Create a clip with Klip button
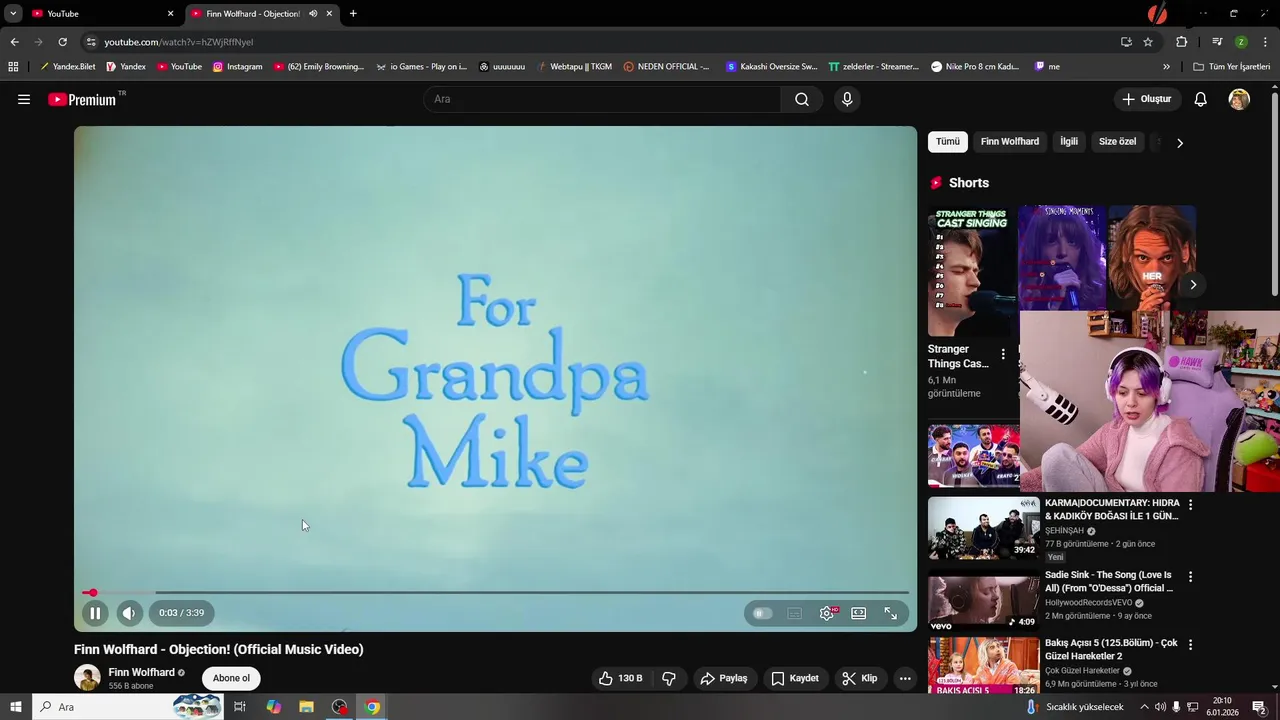This screenshot has height=720, width=1280. pos(860,678)
